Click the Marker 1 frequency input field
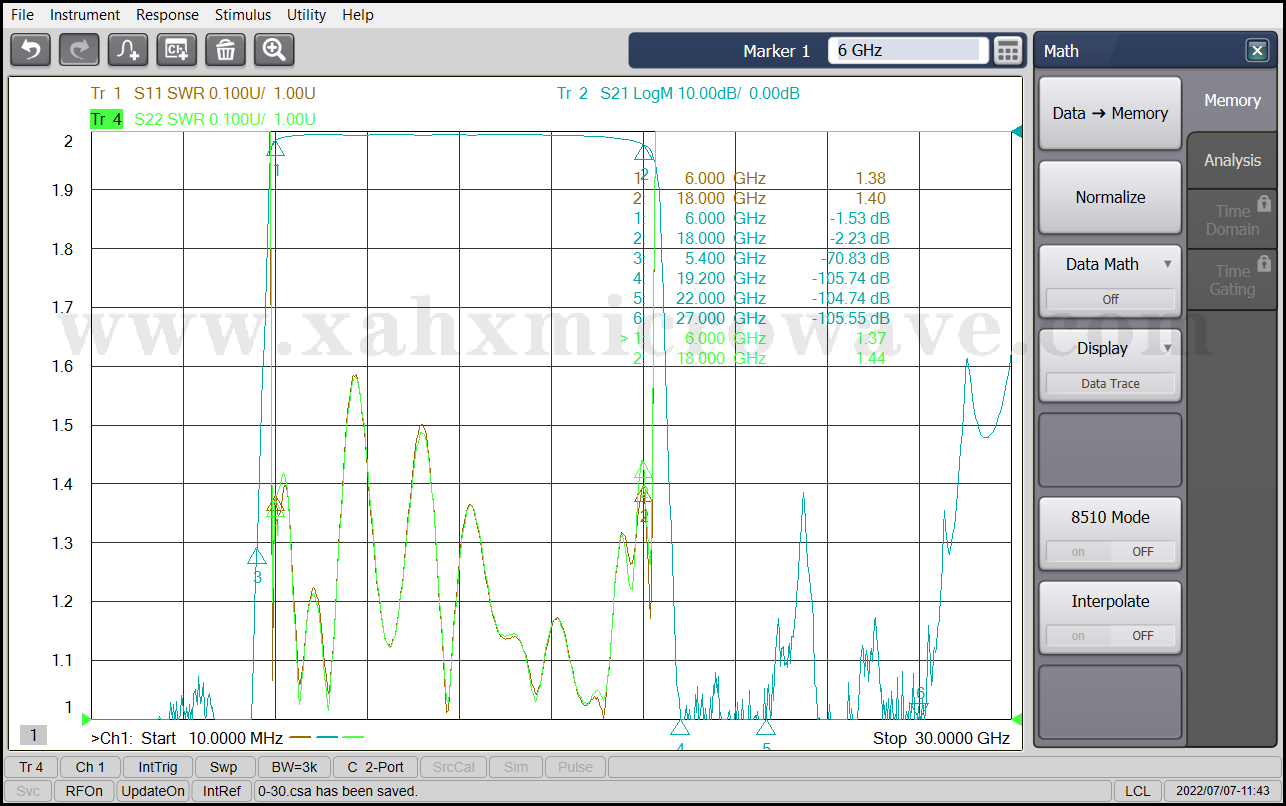This screenshot has width=1286, height=806. click(x=908, y=50)
